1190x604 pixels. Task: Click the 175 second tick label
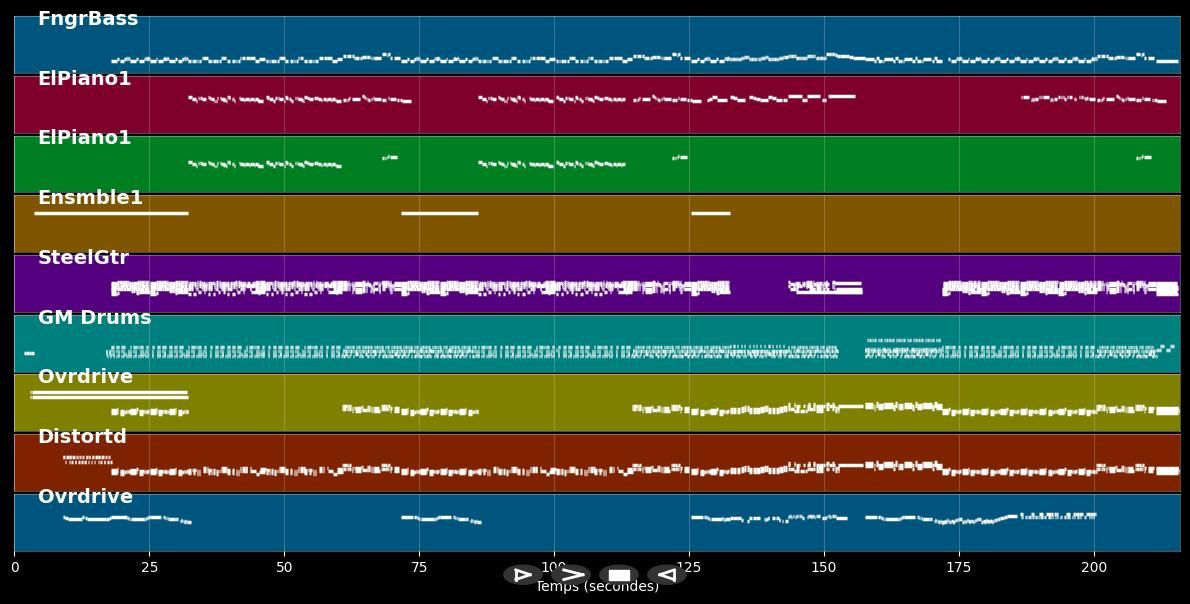[x=959, y=567]
